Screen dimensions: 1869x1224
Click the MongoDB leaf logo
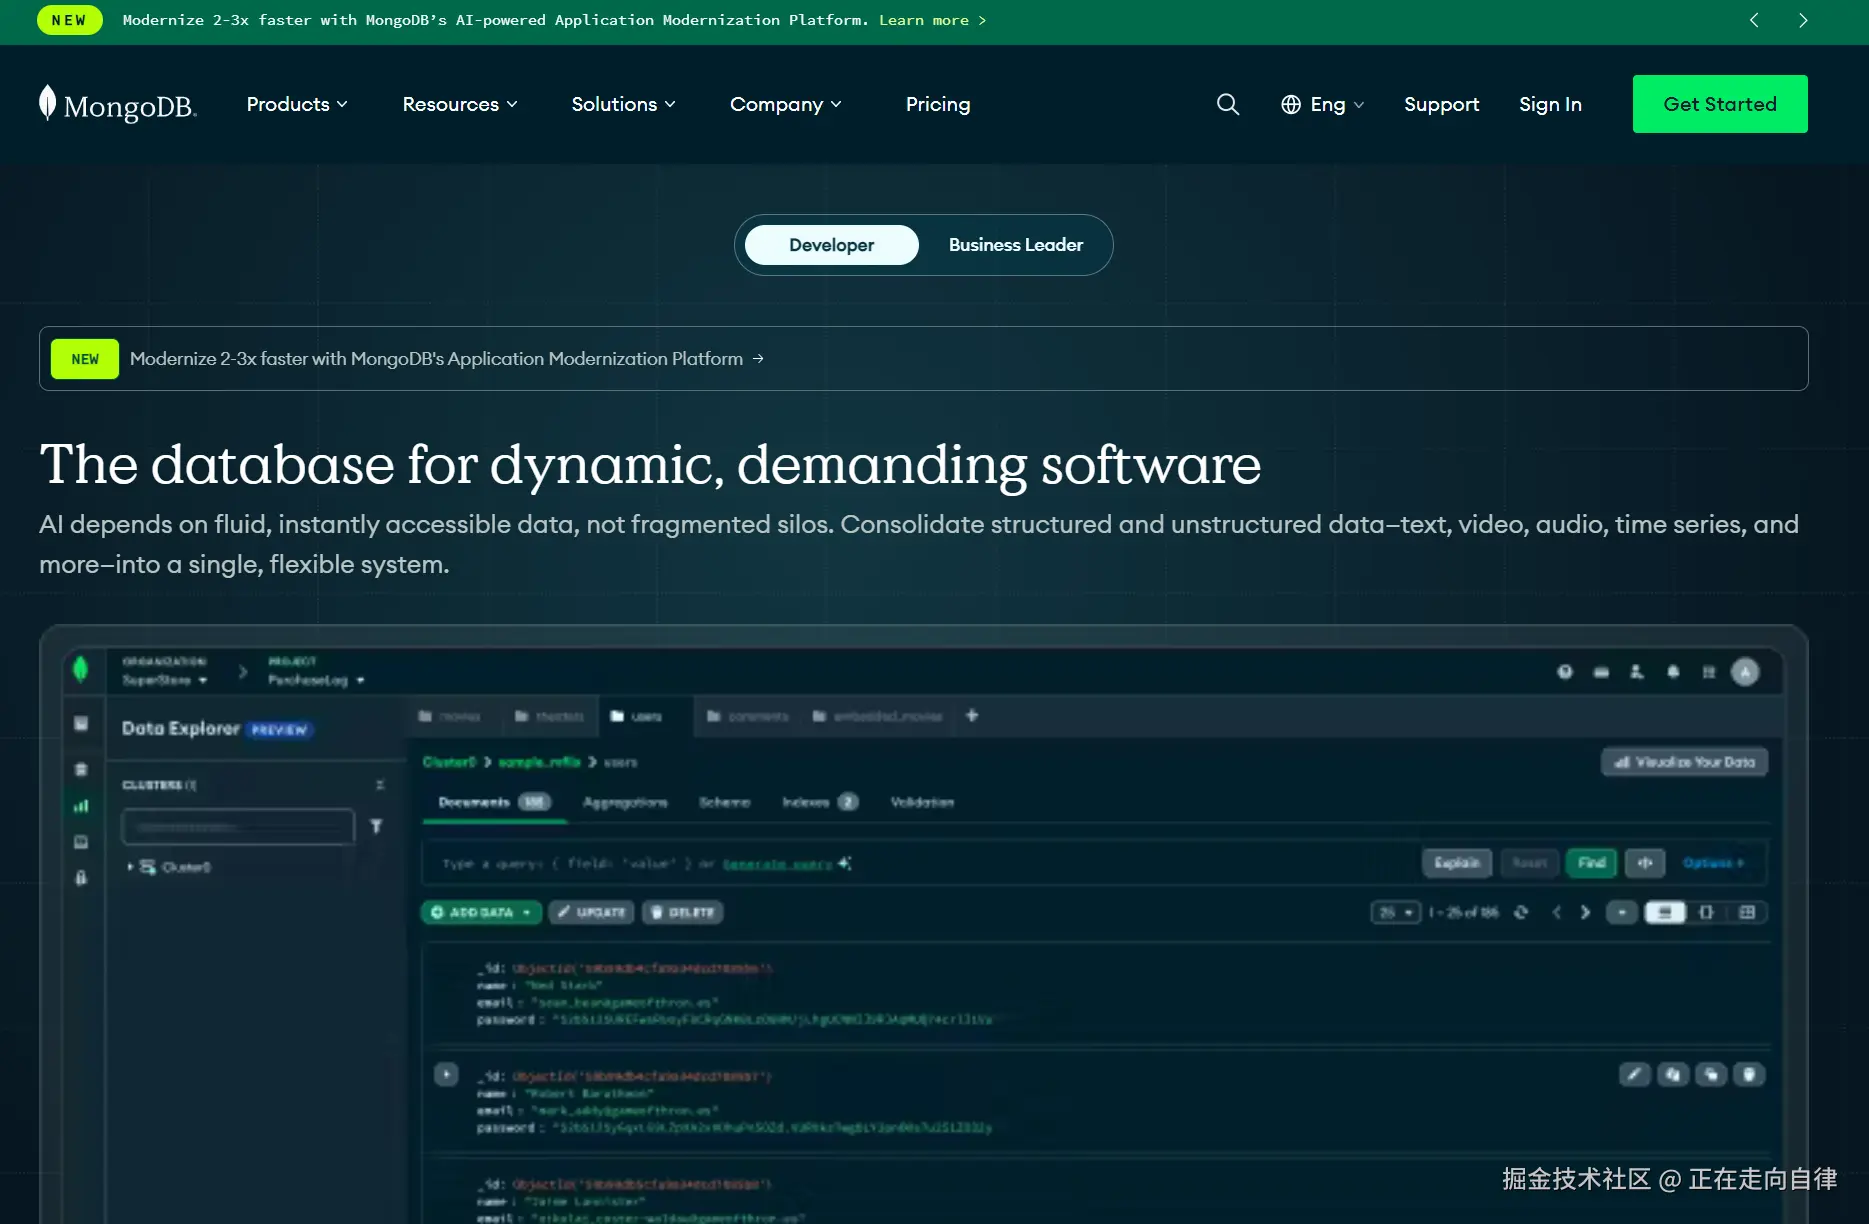(x=47, y=103)
